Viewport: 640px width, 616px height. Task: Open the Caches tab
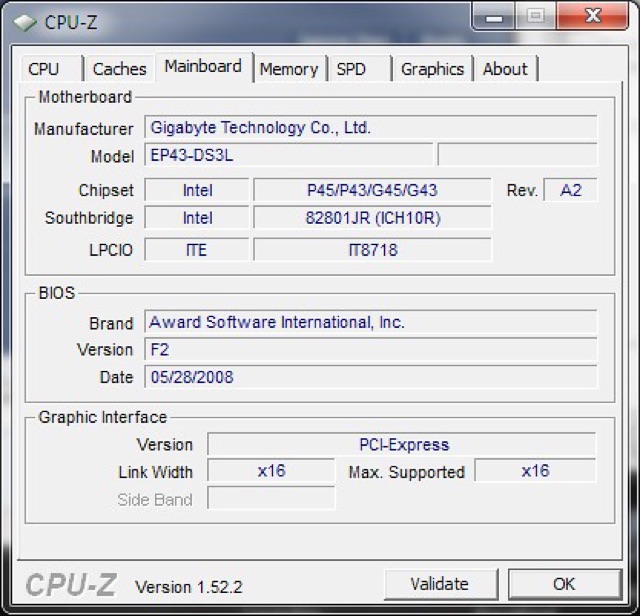pos(119,69)
